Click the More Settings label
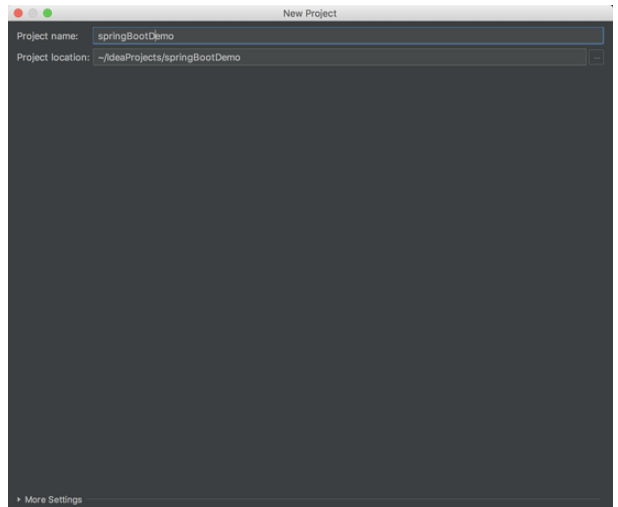The image size is (618, 507). point(53,500)
